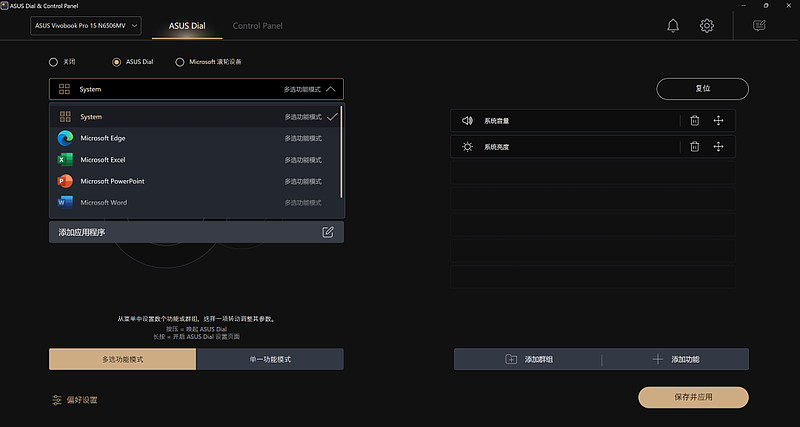Image resolution: width=800 pixels, height=427 pixels.
Task: Choose Microsoft Edge from the application list
Action: pyautogui.click(x=195, y=138)
